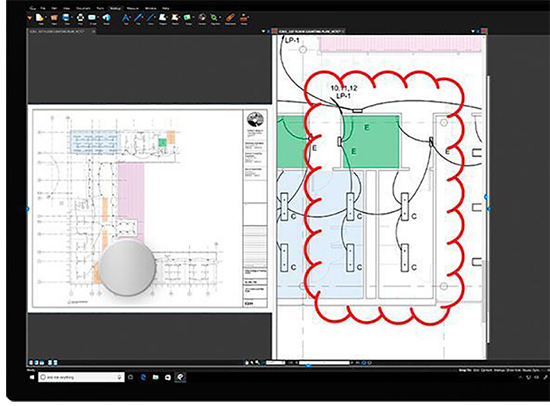The image size is (550, 406).
Task: Click the New document toolbar icon
Action: pos(39,18)
